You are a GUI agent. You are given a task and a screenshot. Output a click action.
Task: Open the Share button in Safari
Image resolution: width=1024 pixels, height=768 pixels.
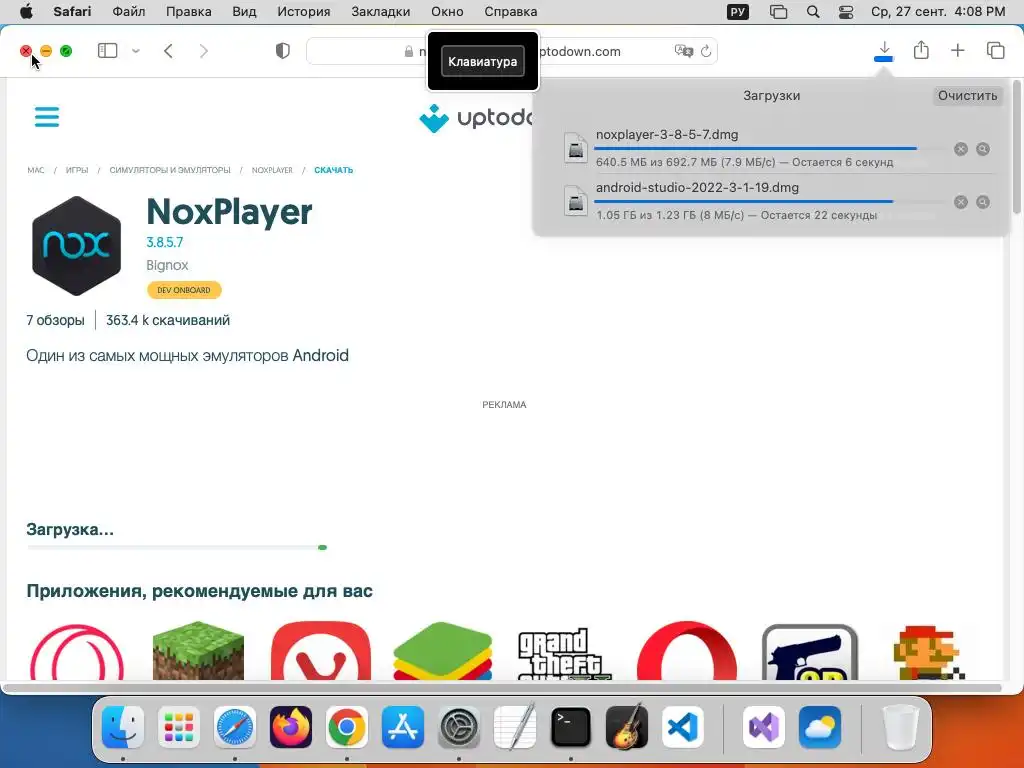[921, 50]
